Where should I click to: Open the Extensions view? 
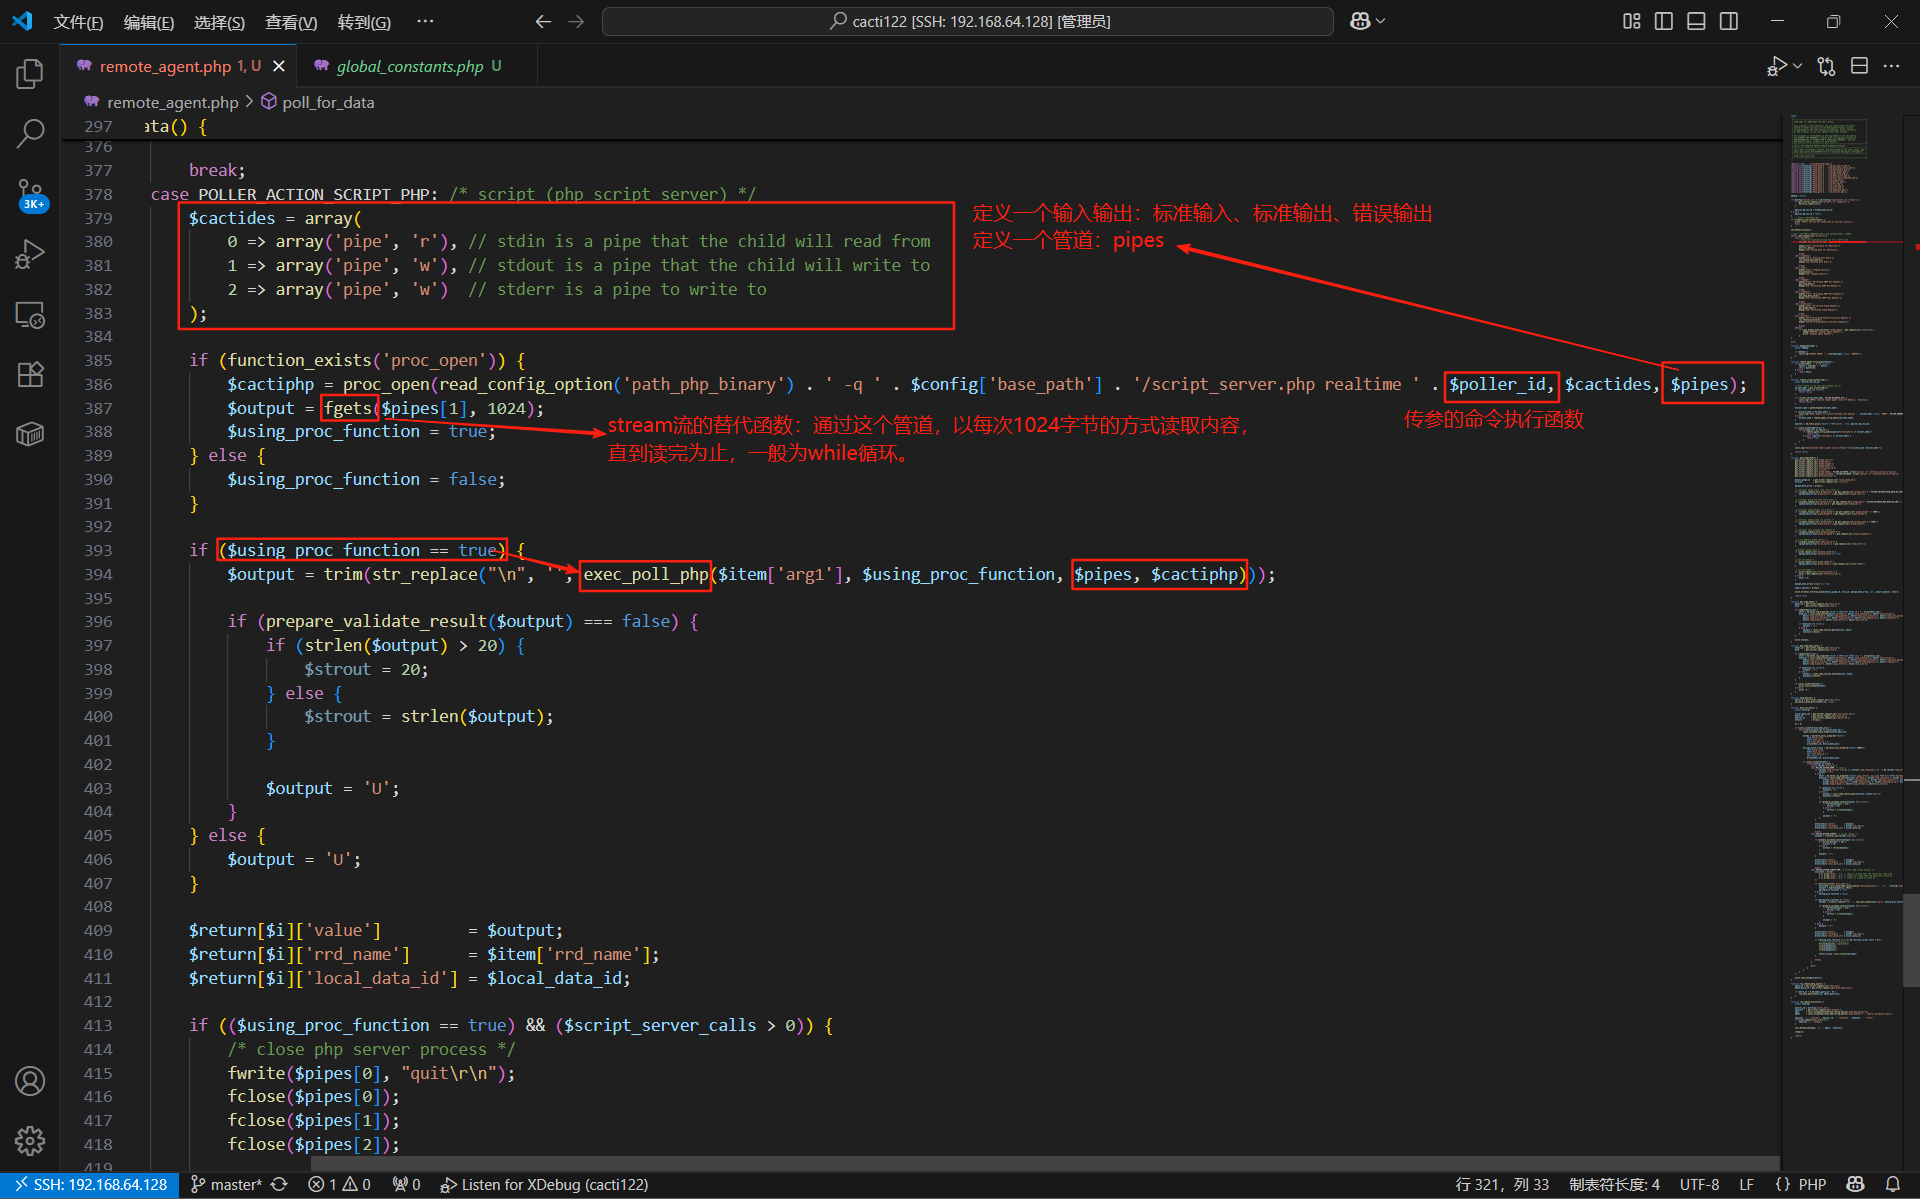tap(30, 375)
